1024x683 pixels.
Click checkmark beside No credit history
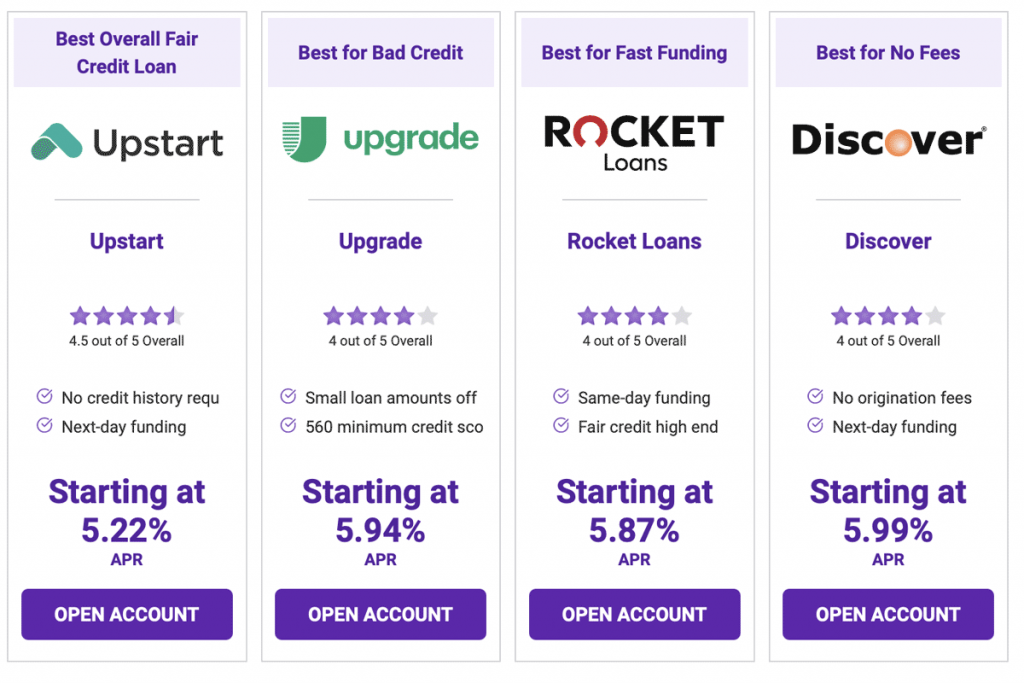tap(44, 396)
